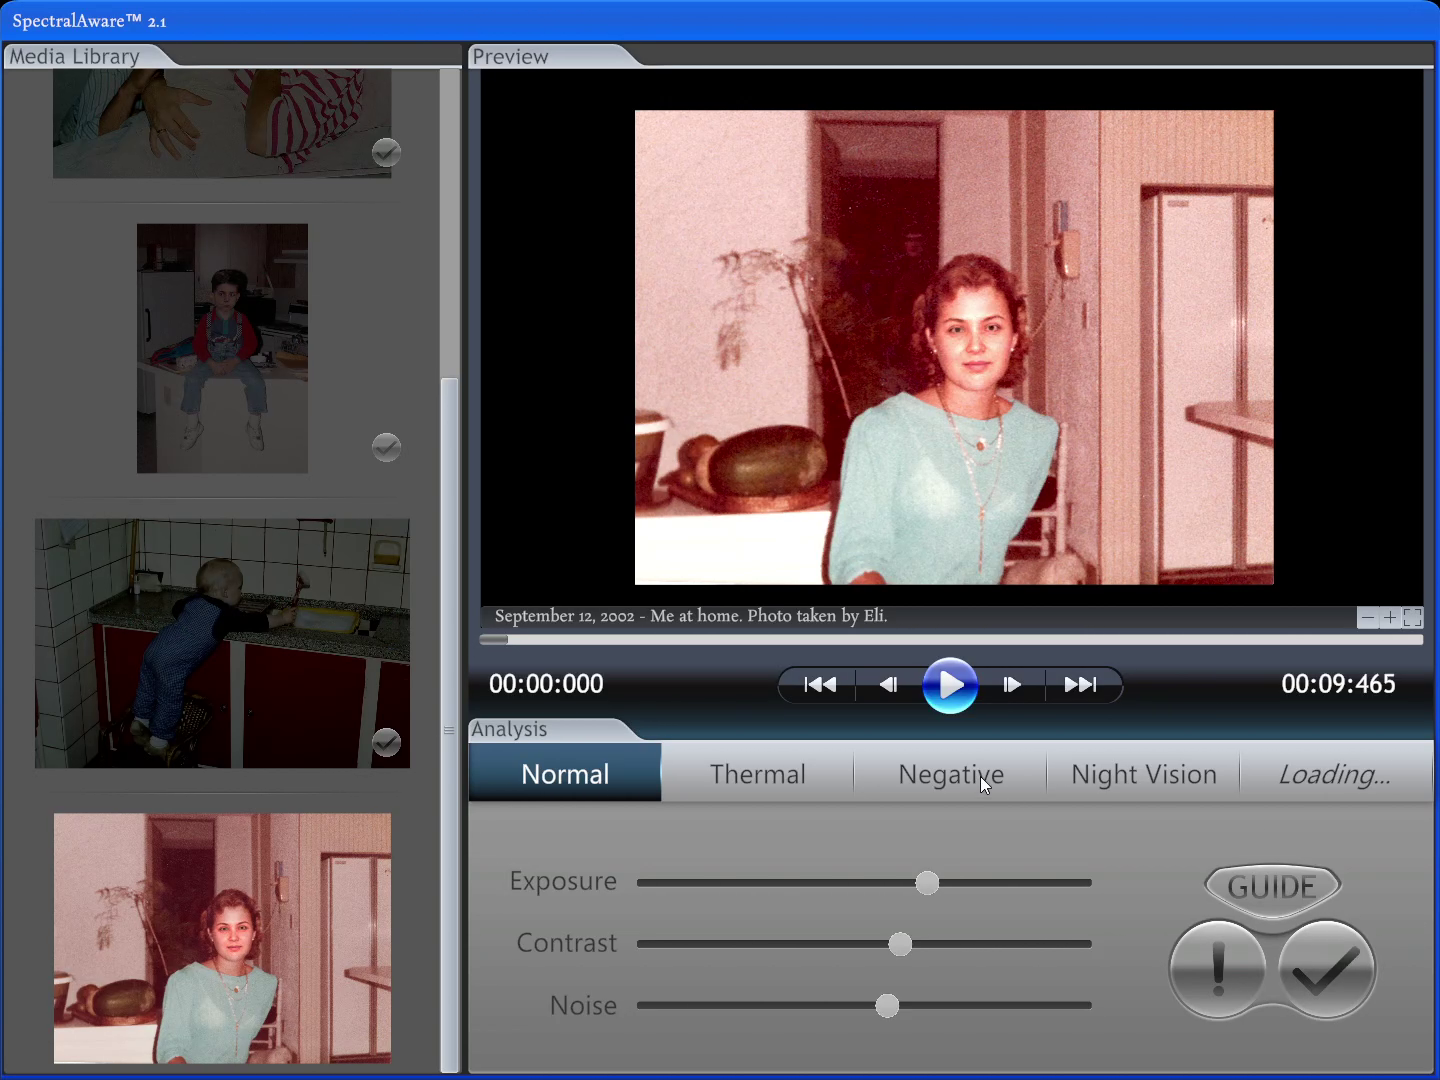Open the GUIDE button
Image resolution: width=1440 pixels, height=1080 pixels.
pyautogui.click(x=1272, y=886)
